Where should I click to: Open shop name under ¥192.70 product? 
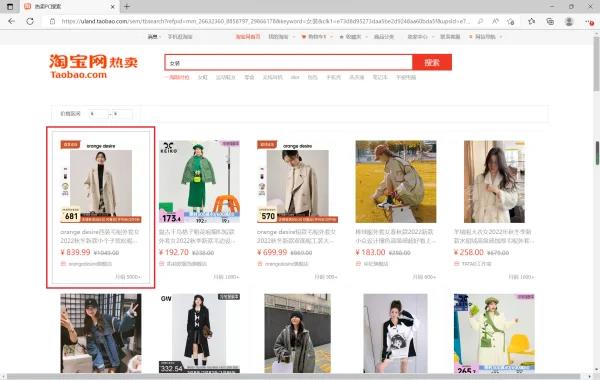coord(187,264)
